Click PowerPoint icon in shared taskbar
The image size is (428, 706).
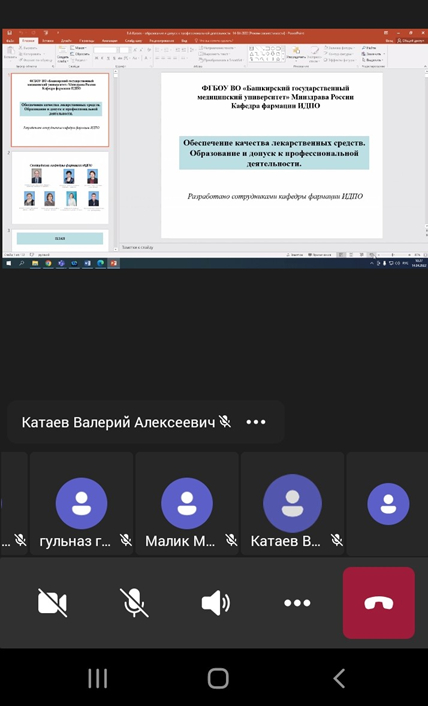pos(113,263)
